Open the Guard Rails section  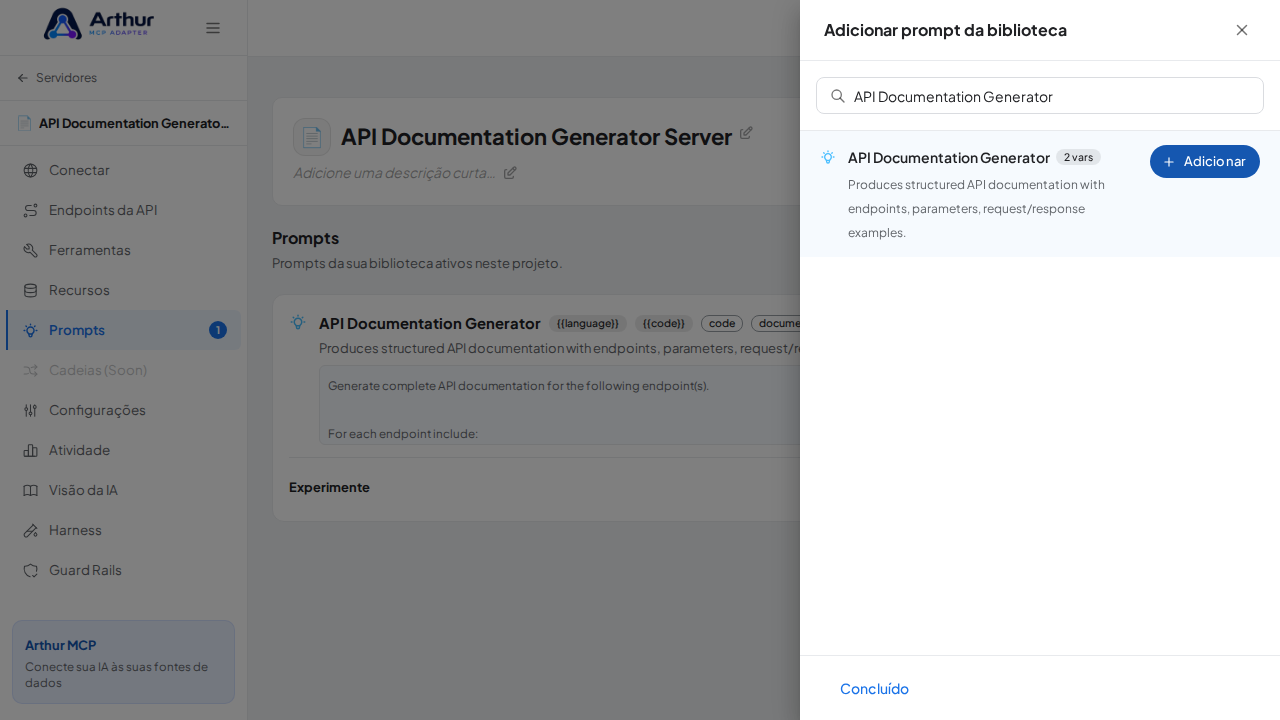[x=123, y=570]
